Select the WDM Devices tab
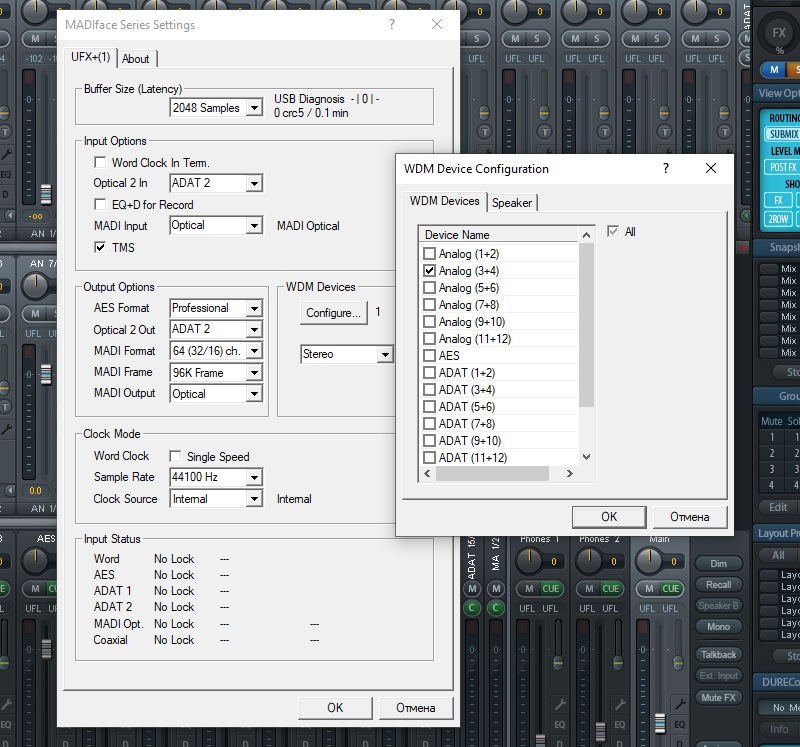 (444, 201)
